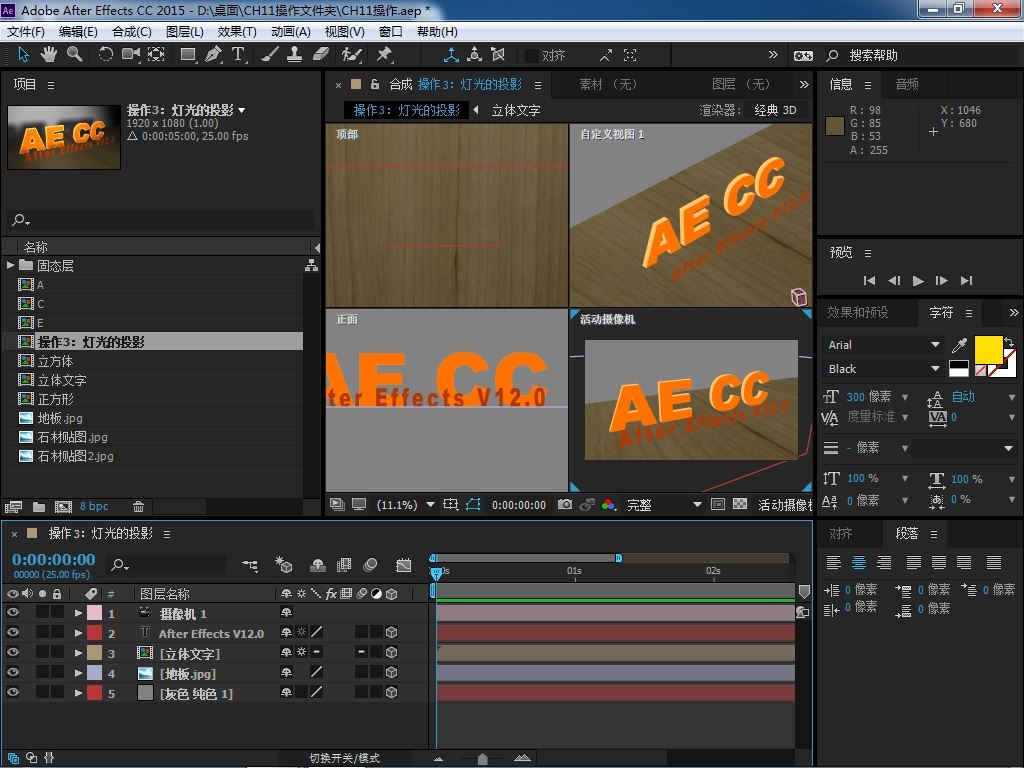Open the 动画(A) menu

(x=290, y=31)
